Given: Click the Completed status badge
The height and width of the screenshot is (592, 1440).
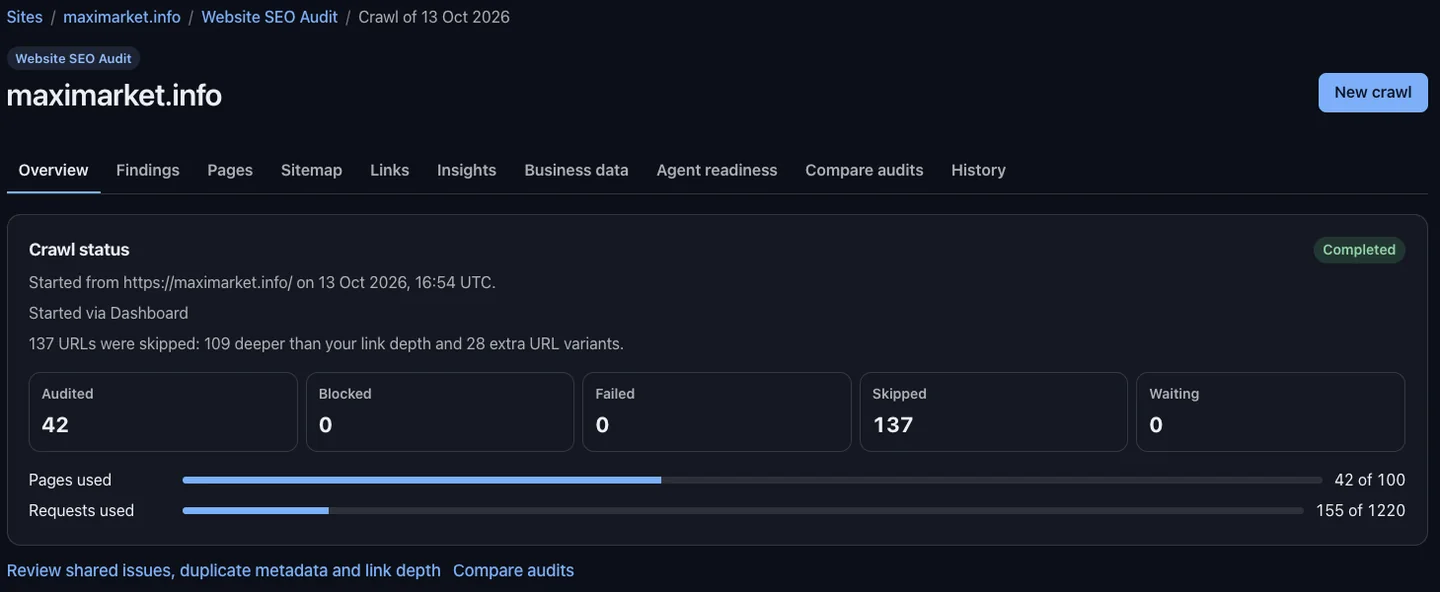Looking at the screenshot, I should coord(1359,250).
